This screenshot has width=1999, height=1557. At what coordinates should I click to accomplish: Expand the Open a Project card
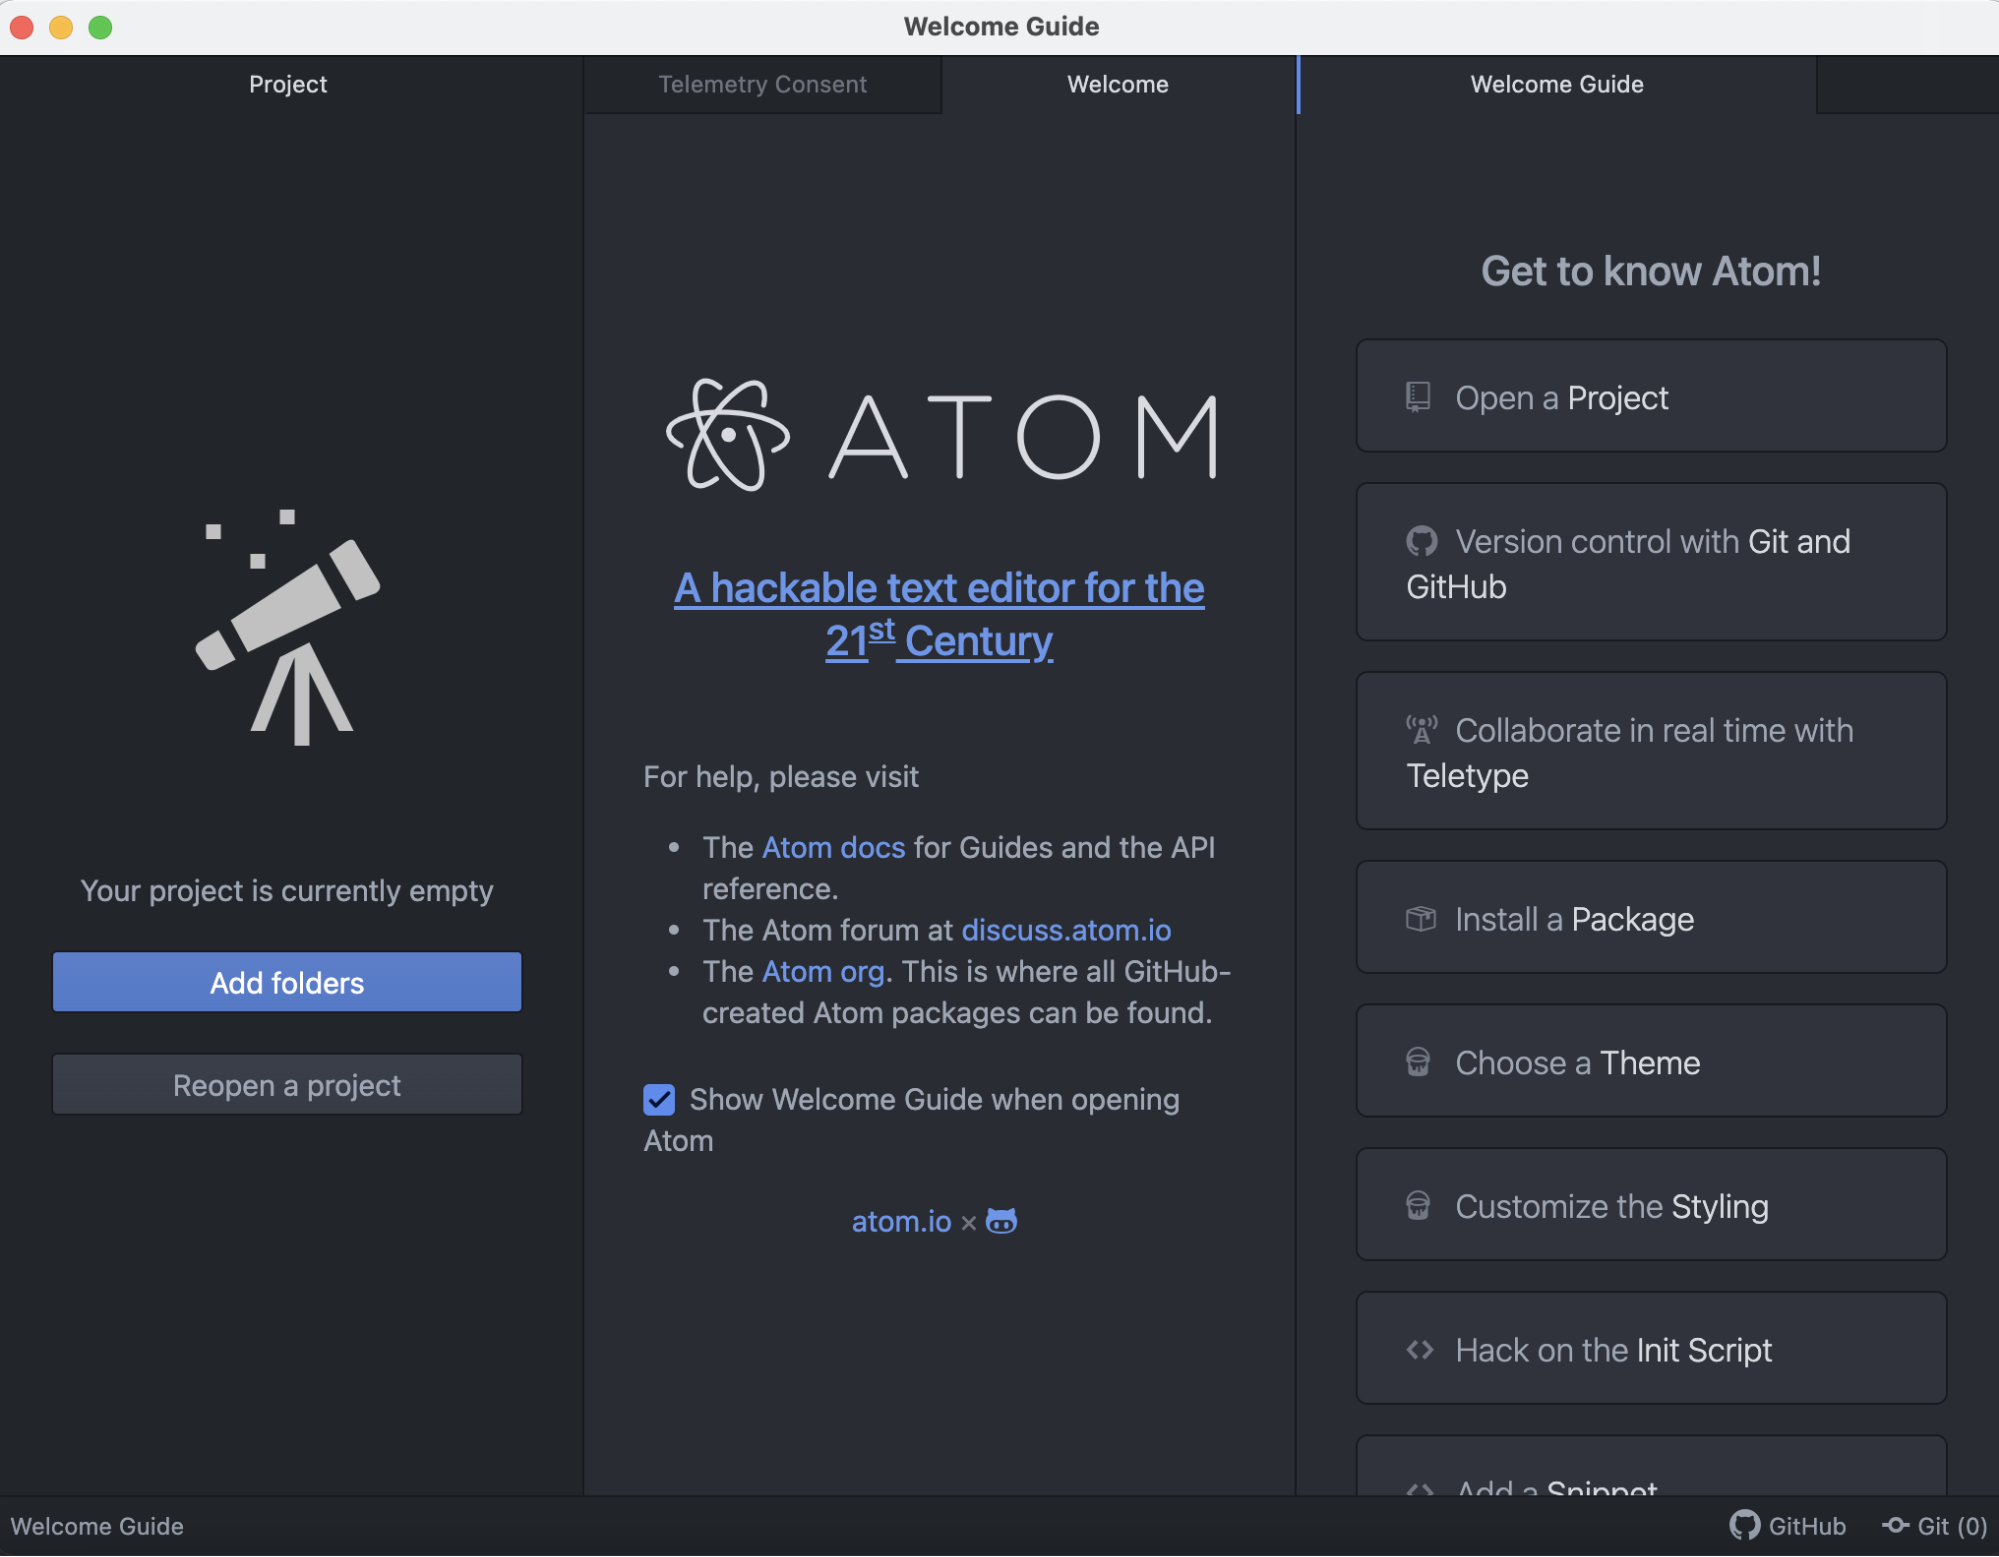pos(1651,396)
